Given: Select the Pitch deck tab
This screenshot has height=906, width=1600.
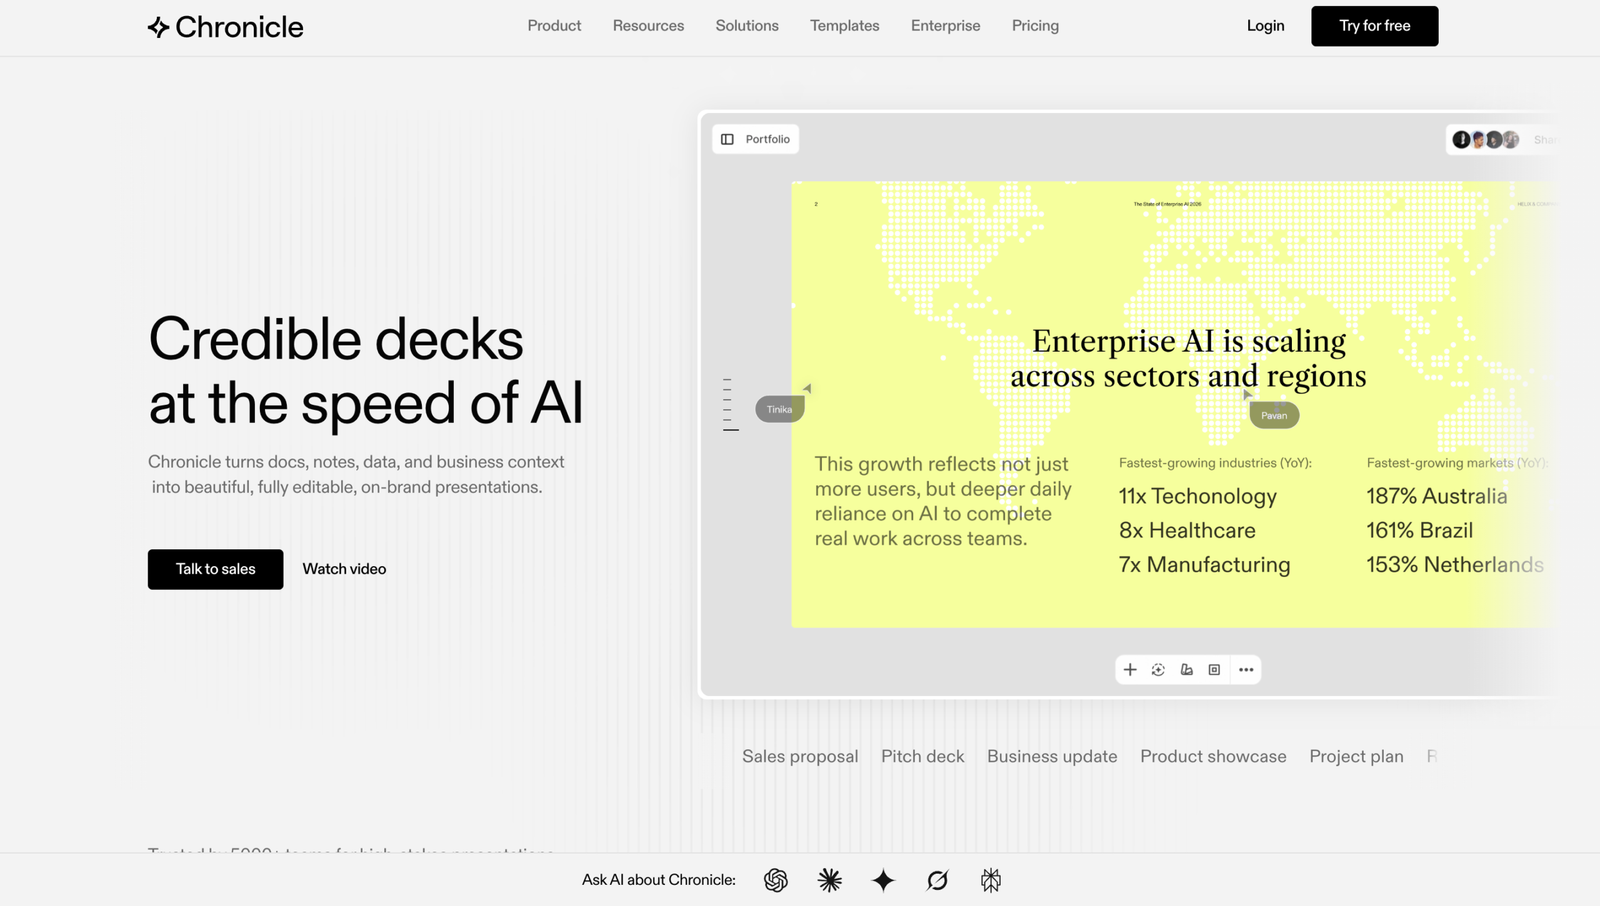Looking at the screenshot, I should (923, 757).
